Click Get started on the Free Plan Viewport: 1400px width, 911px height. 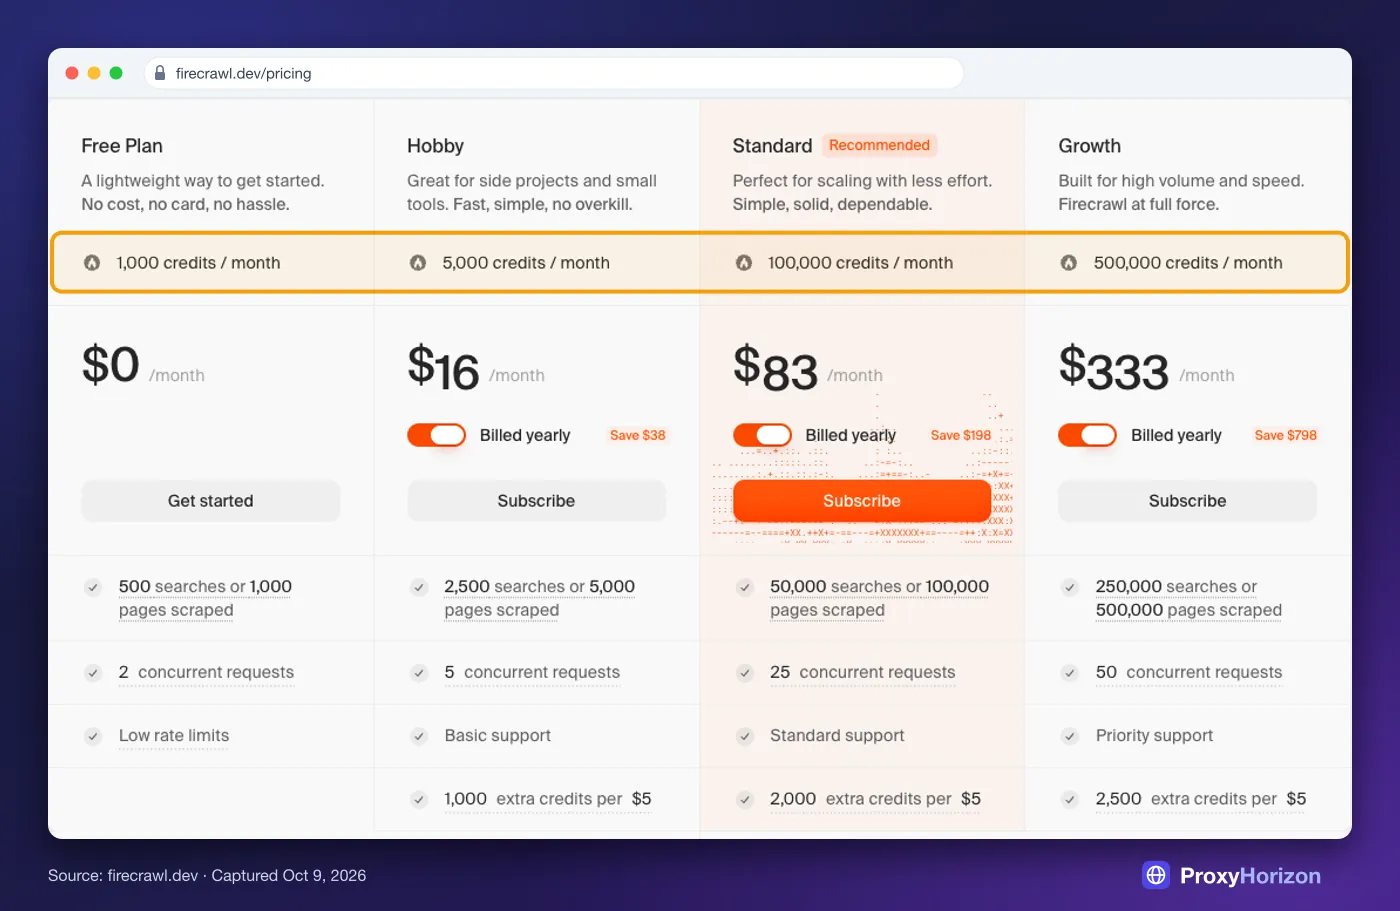(x=211, y=501)
